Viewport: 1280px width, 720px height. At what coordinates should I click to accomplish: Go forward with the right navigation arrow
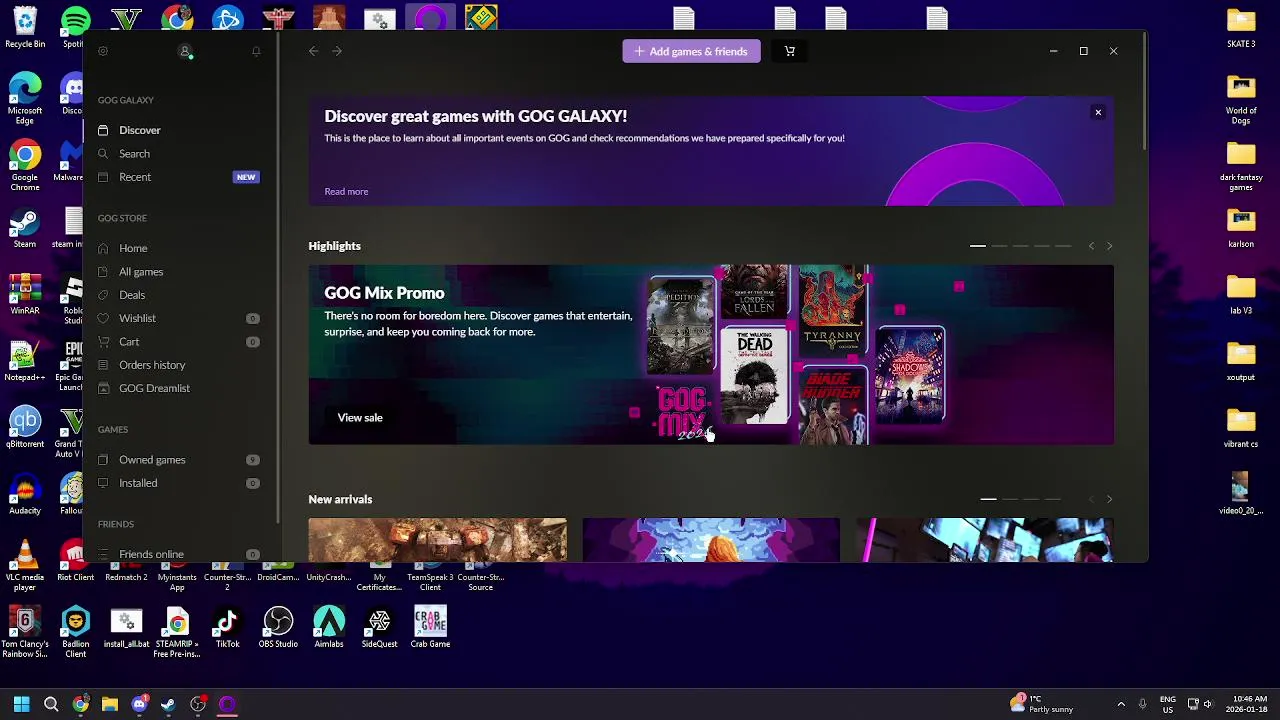tap(337, 51)
